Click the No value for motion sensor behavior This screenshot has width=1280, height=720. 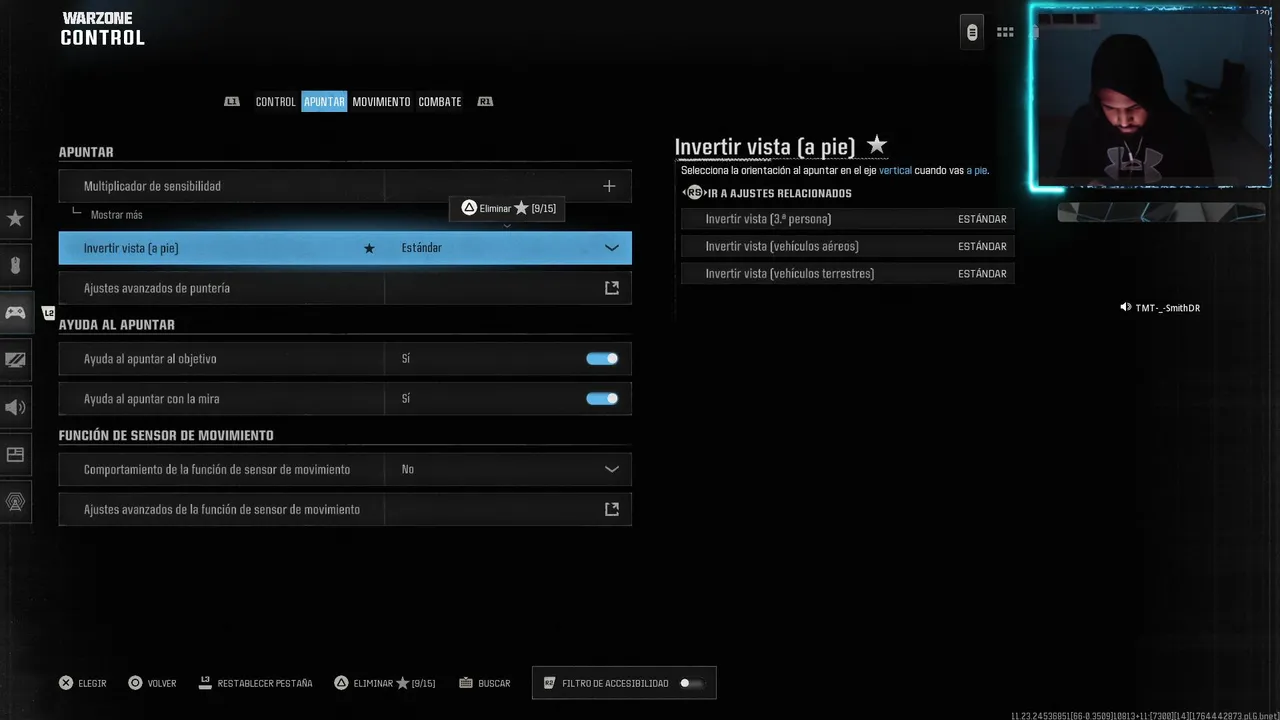[x=407, y=469]
